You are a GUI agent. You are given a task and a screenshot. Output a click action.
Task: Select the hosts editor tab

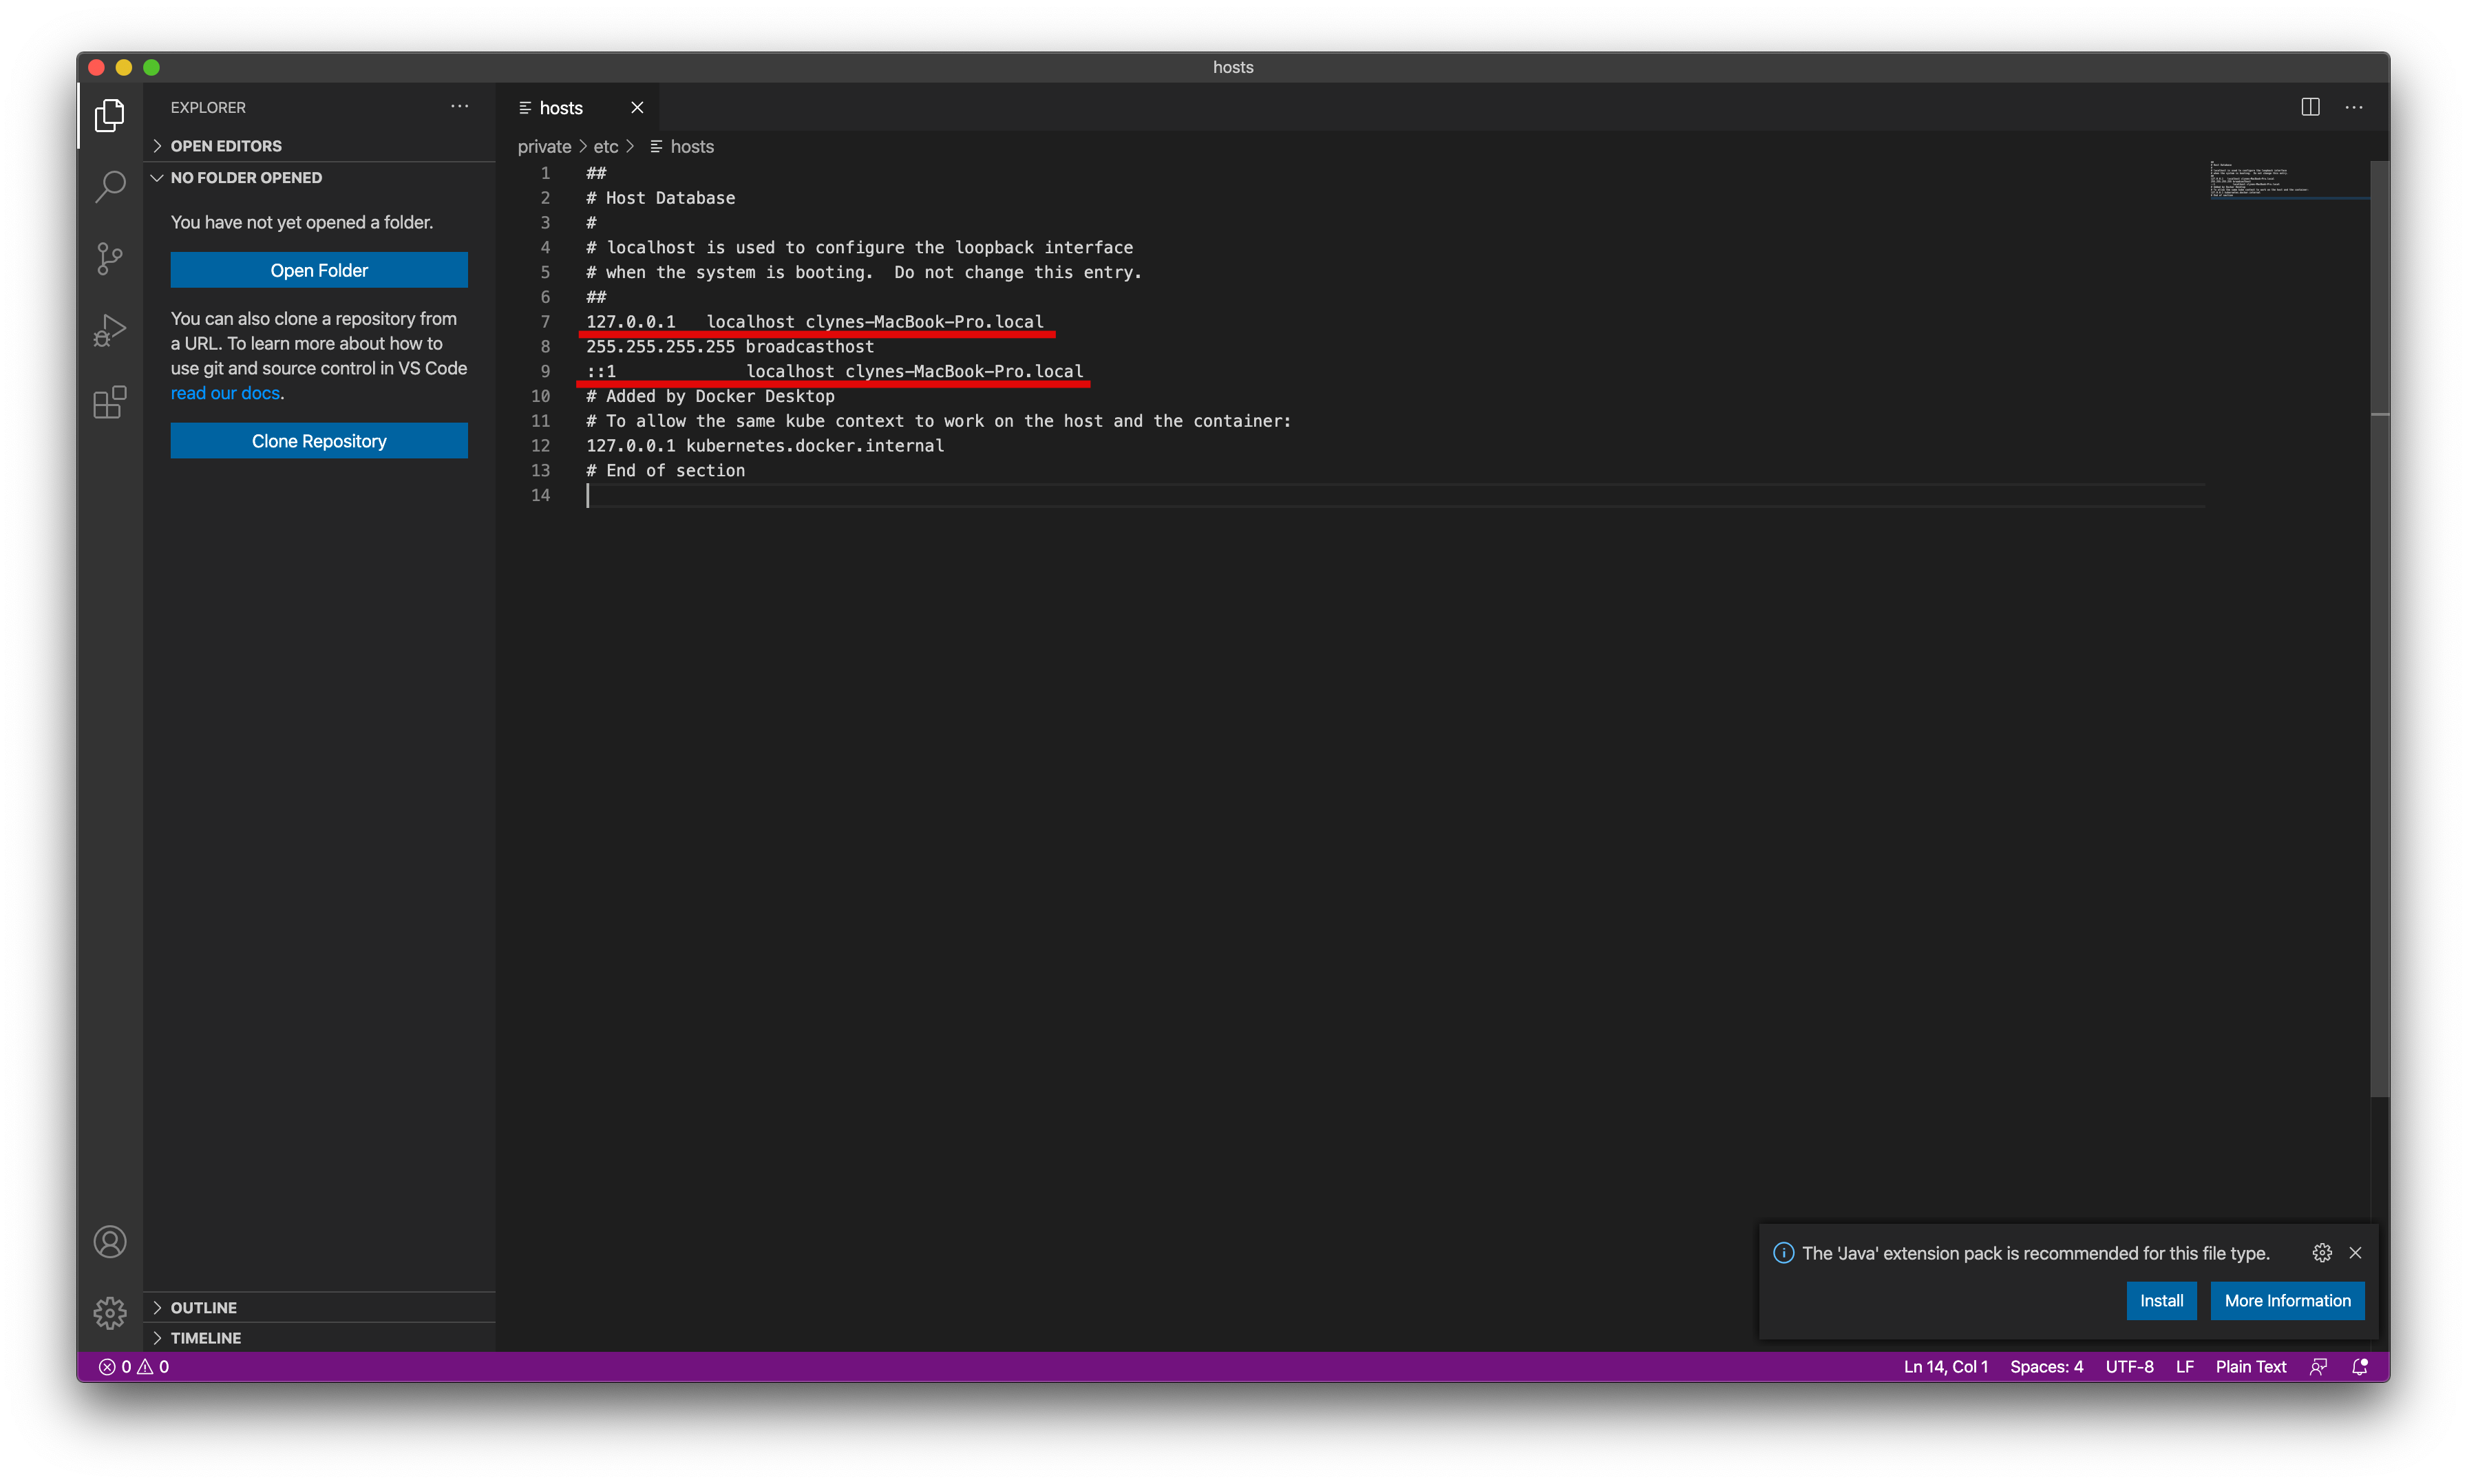(x=561, y=108)
